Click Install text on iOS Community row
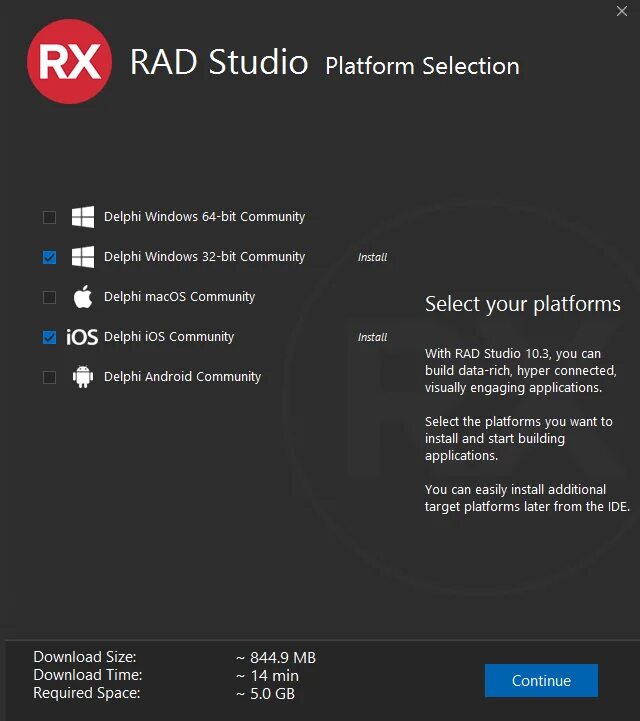 pyautogui.click(x=372, y=337)
